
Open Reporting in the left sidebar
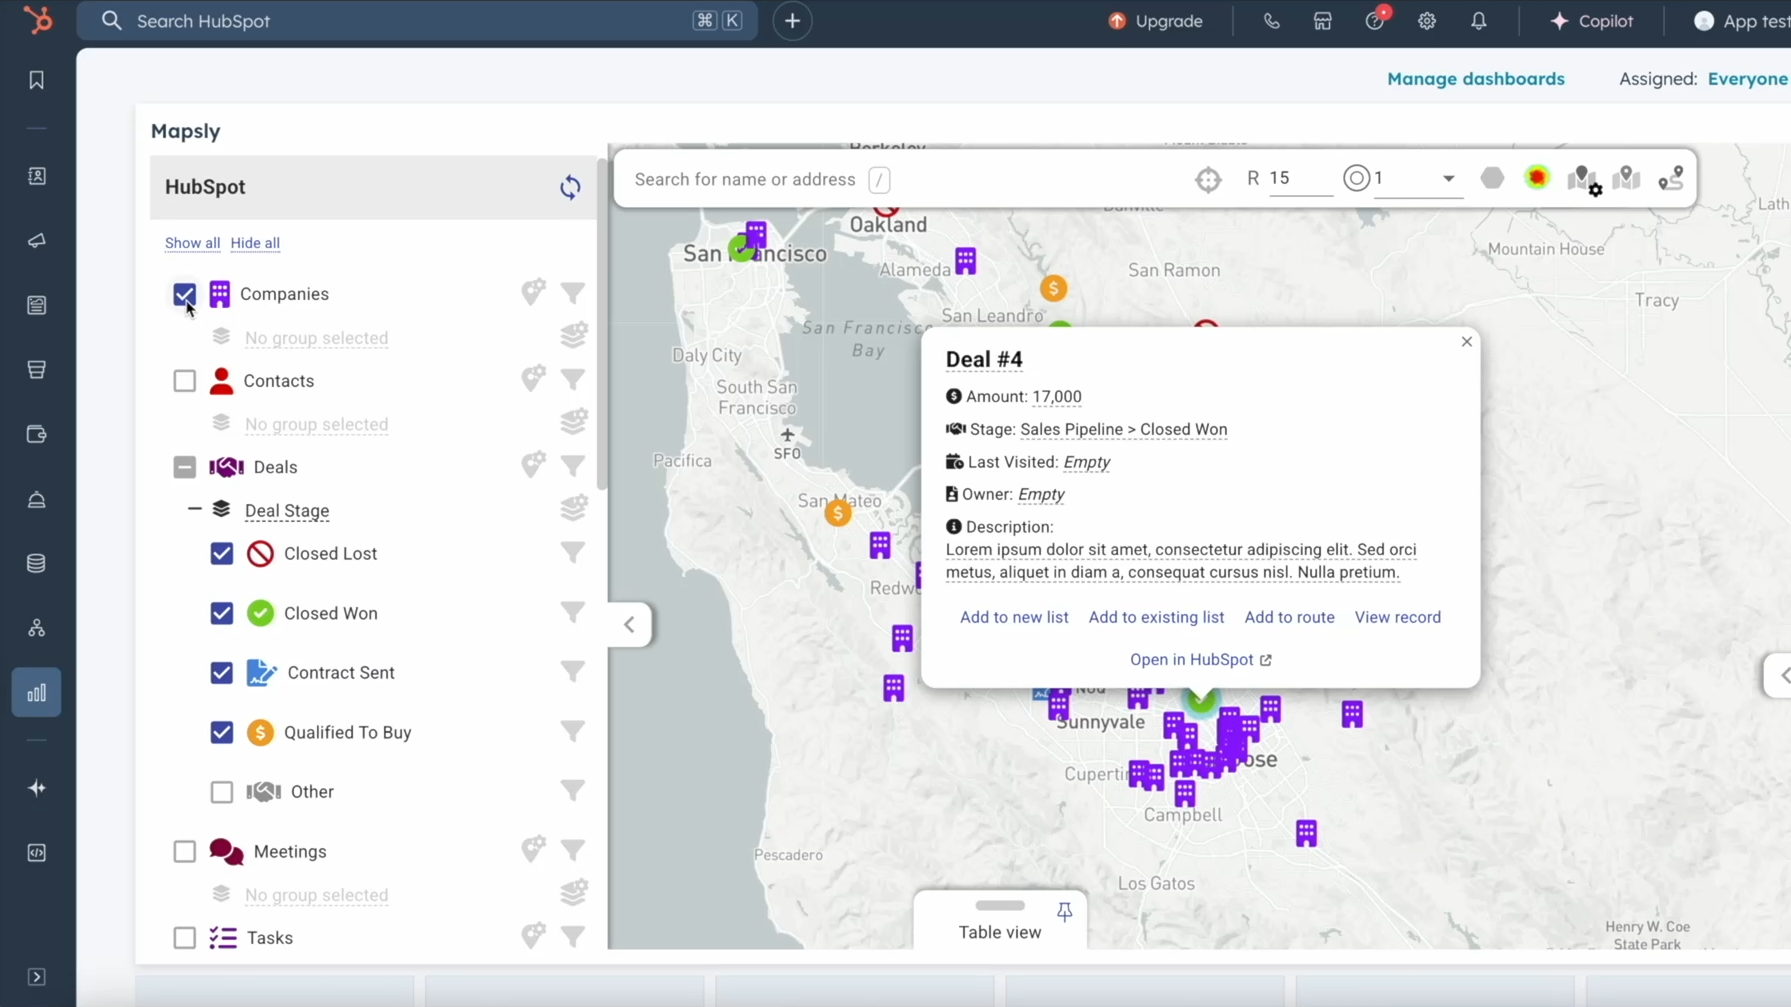tap(37, 692)
